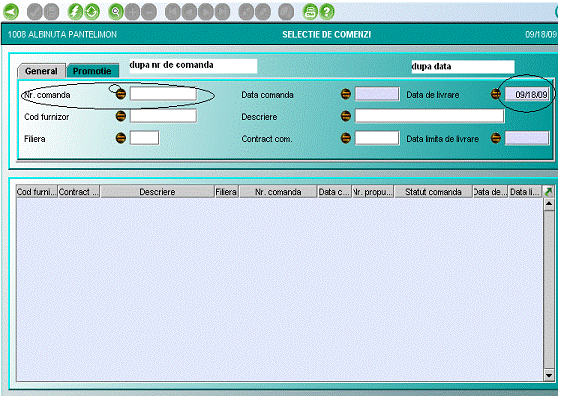The image size is (561, 396).
Task: Click the green printer icon
Action: coord(310,12)
